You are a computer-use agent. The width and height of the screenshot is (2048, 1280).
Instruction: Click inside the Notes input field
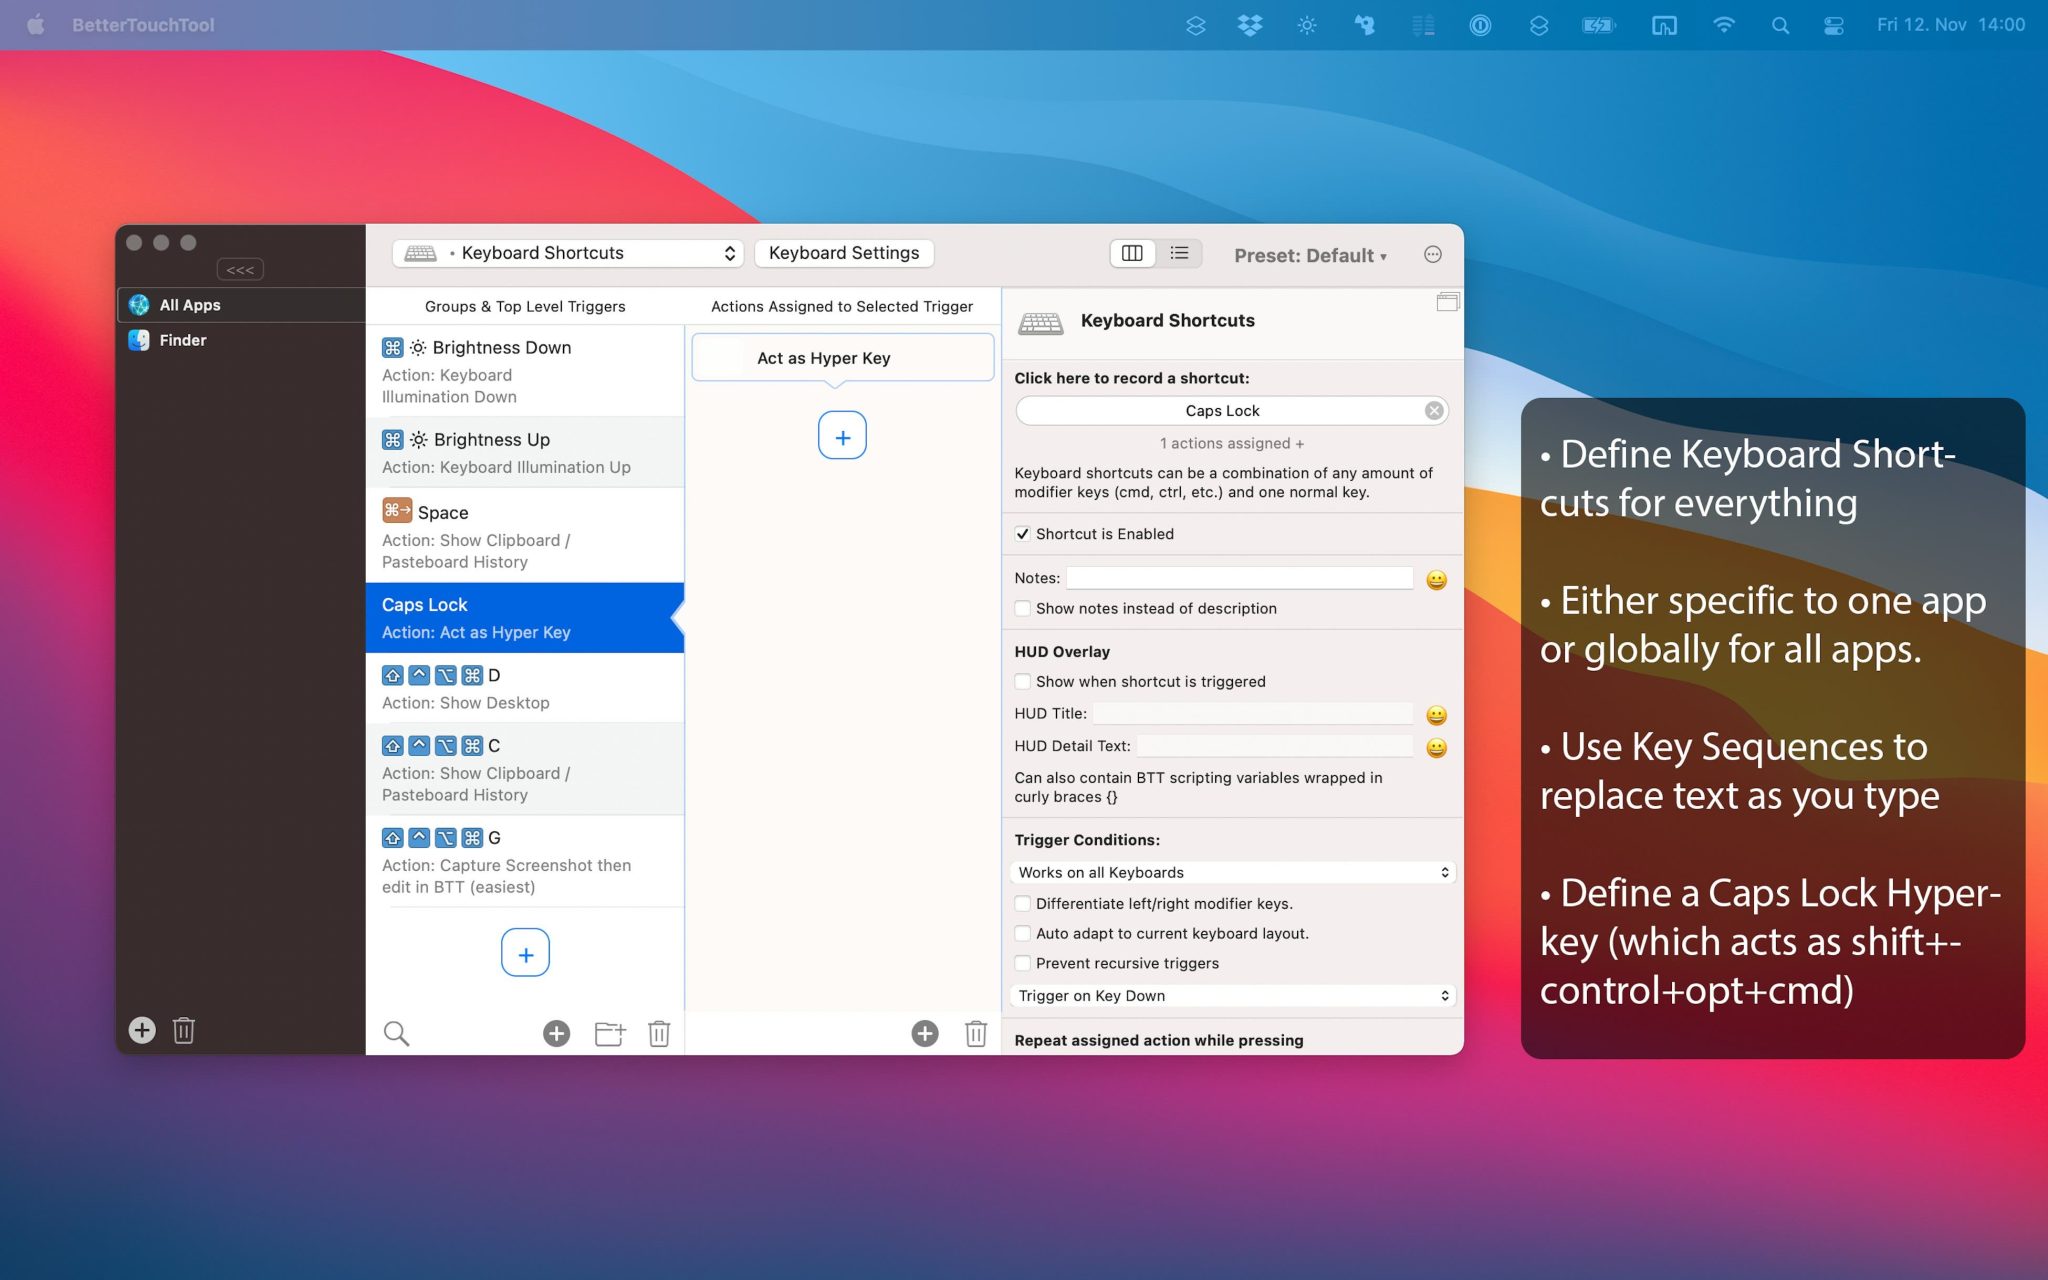coord(1238,578)
